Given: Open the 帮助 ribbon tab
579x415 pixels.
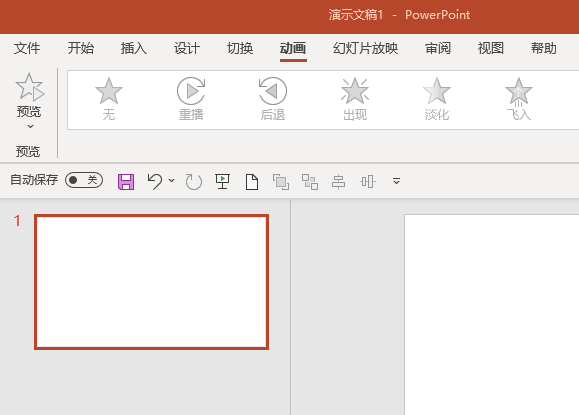Looking at the screenshot, I should [544, 48].
